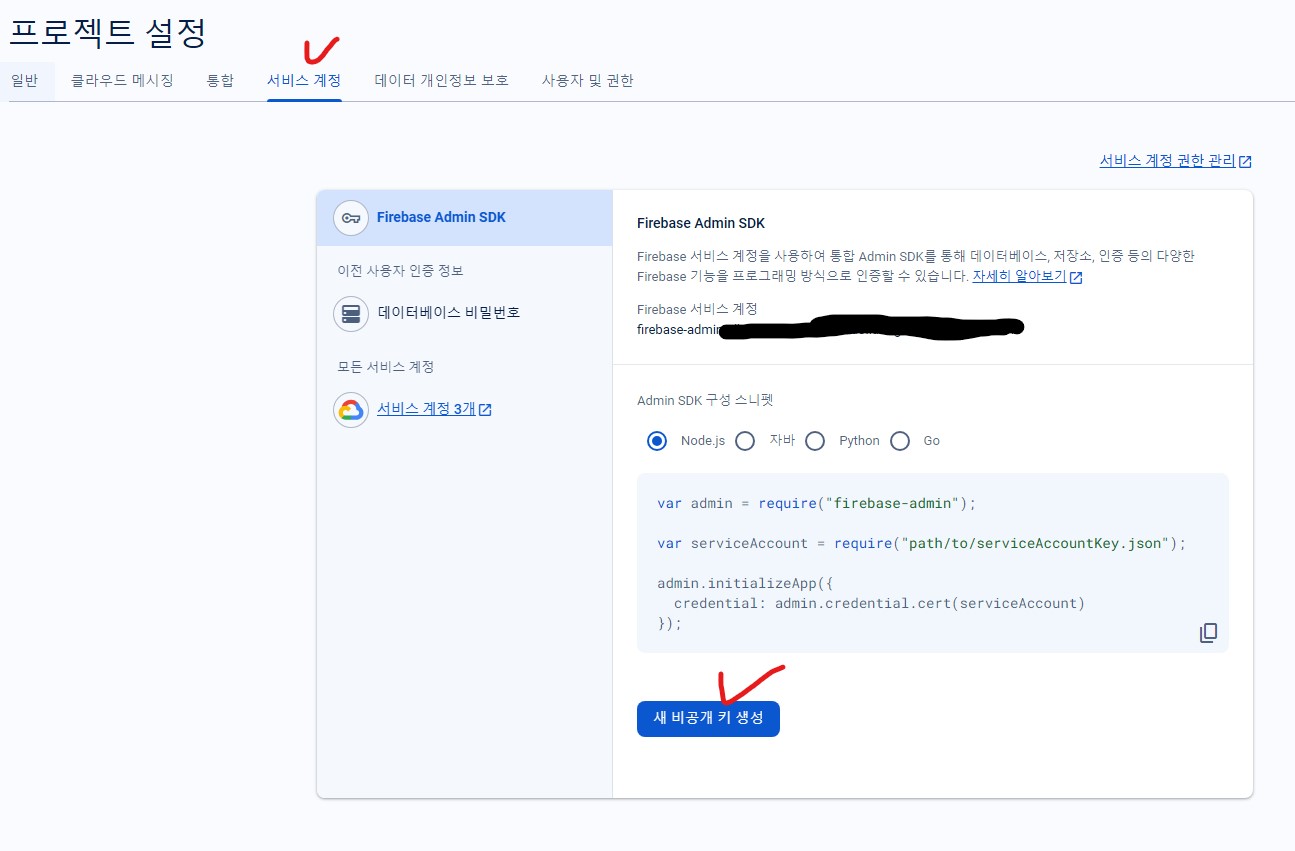Select Firebase Admin SDK sidebar item
The image size is (1295, 851).
464,218
